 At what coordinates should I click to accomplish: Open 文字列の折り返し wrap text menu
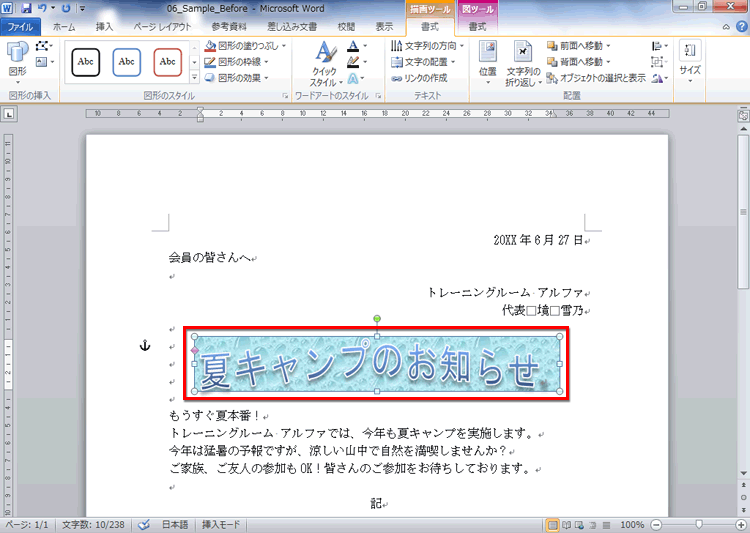pos(523,64)
